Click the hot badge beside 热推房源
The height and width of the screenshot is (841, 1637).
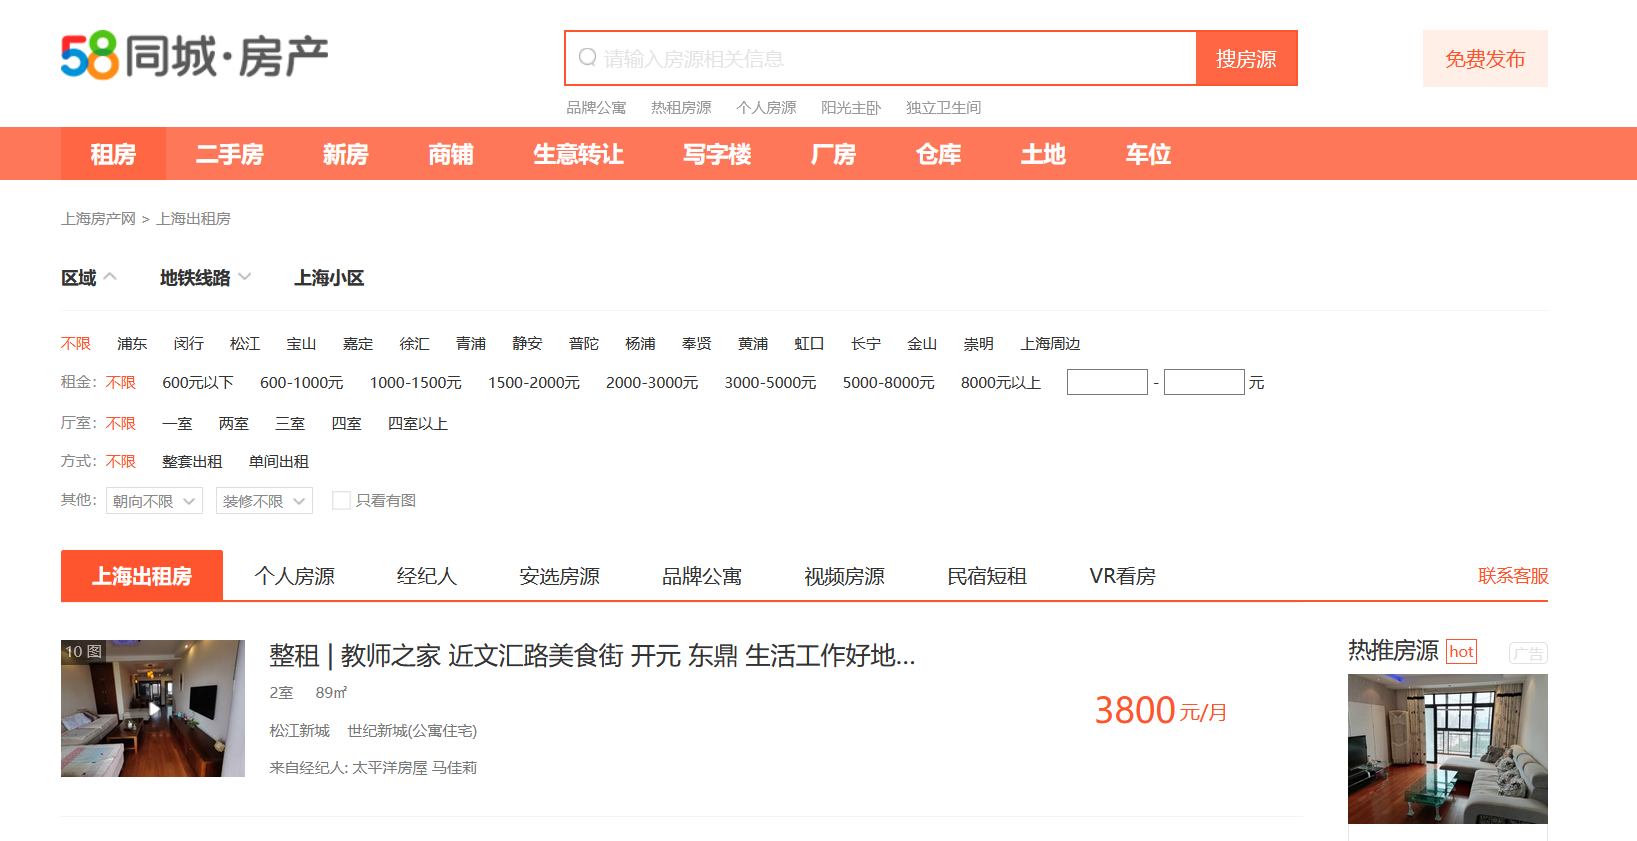1461,652
